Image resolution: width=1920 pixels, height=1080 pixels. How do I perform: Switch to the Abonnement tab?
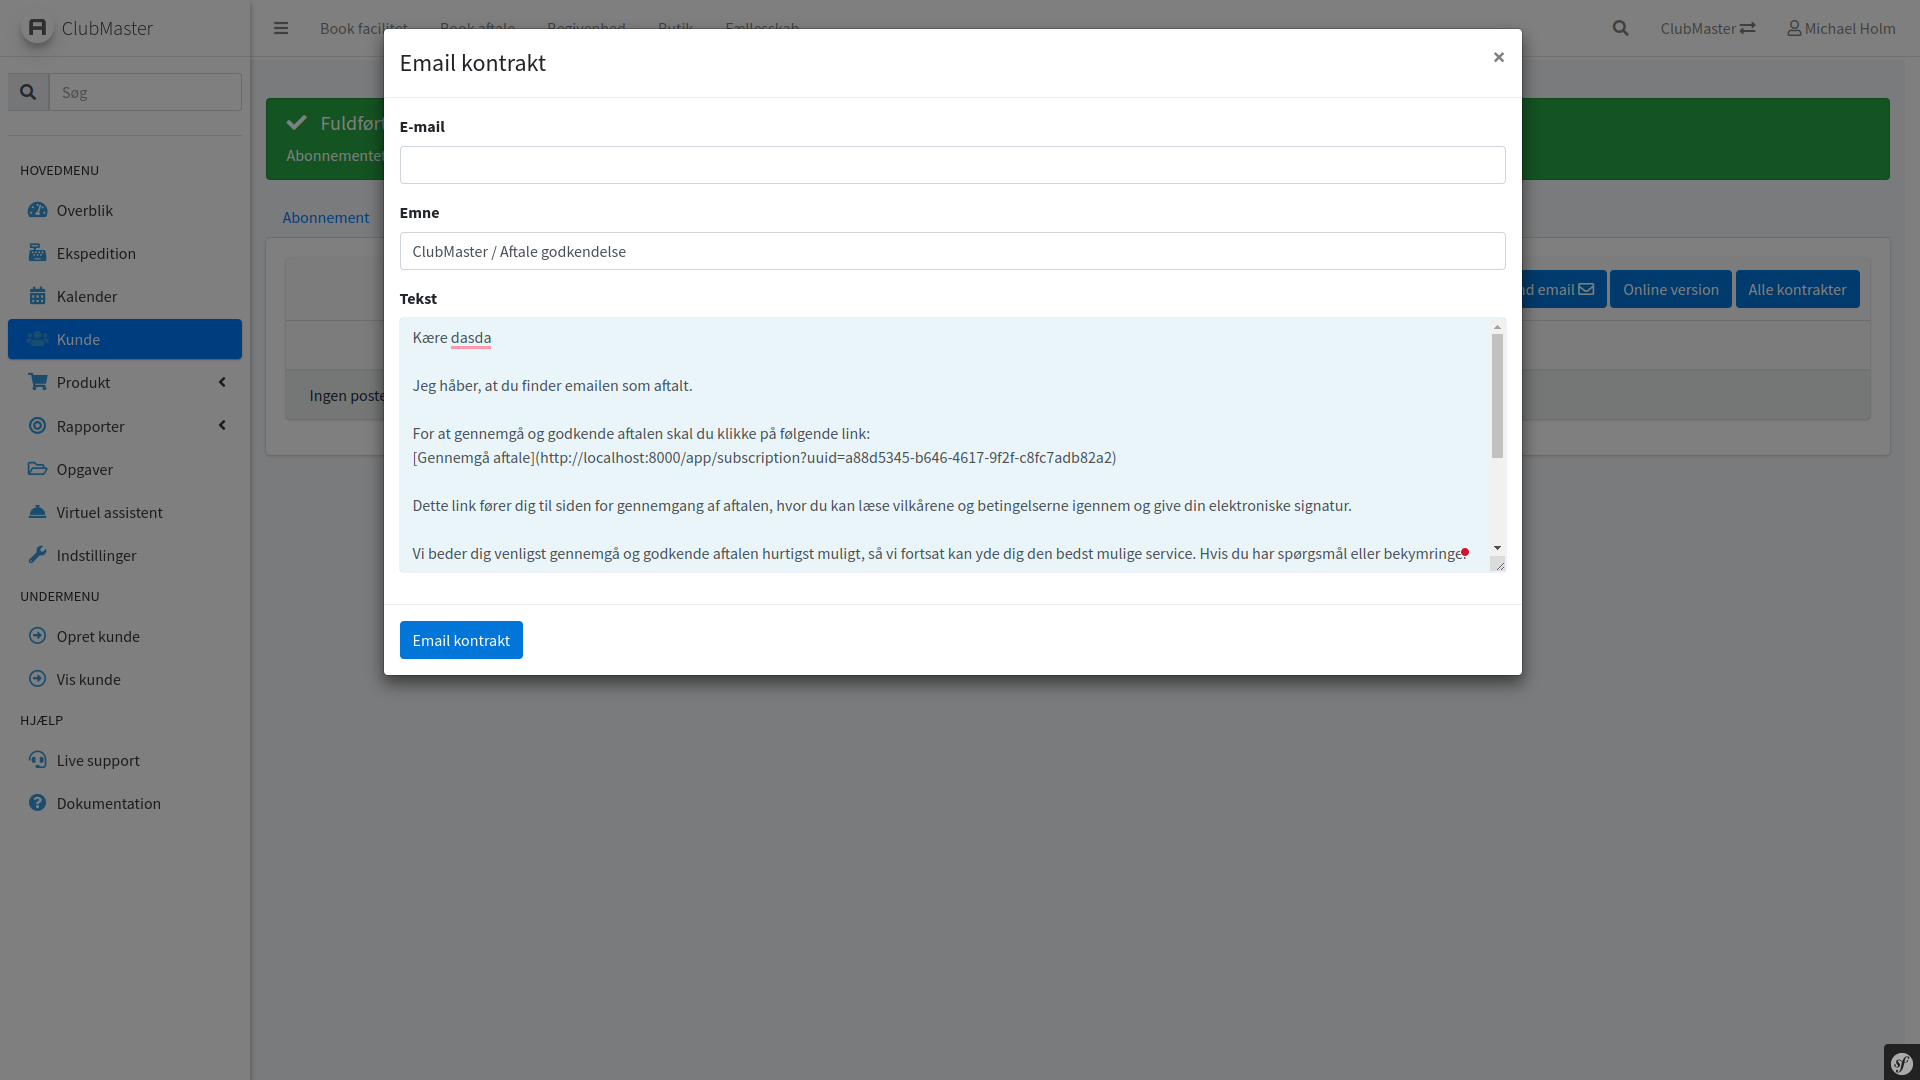[325, 217]
